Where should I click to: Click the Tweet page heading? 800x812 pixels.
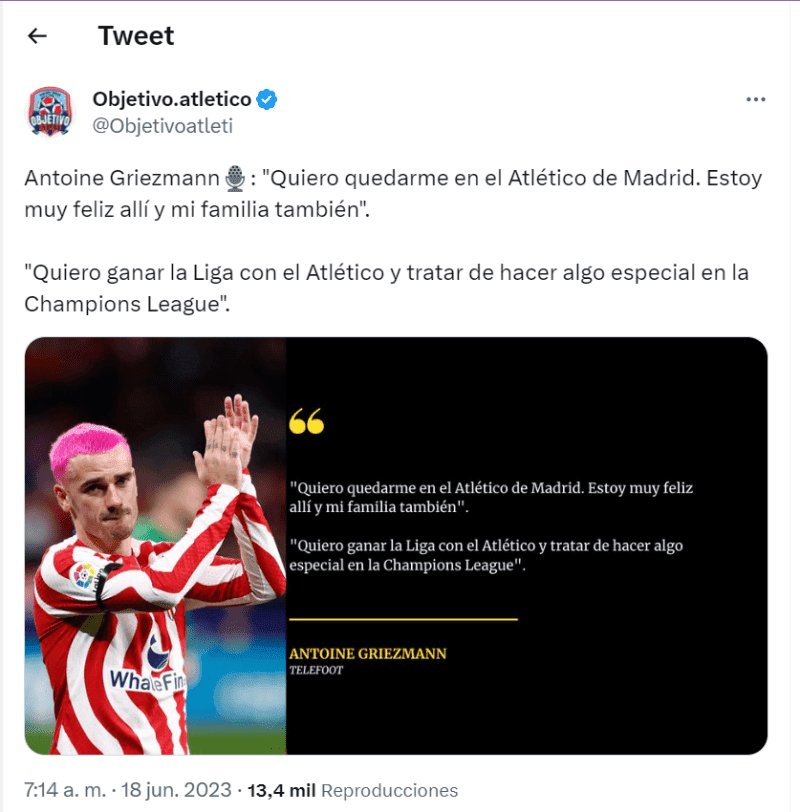point(136,36)
